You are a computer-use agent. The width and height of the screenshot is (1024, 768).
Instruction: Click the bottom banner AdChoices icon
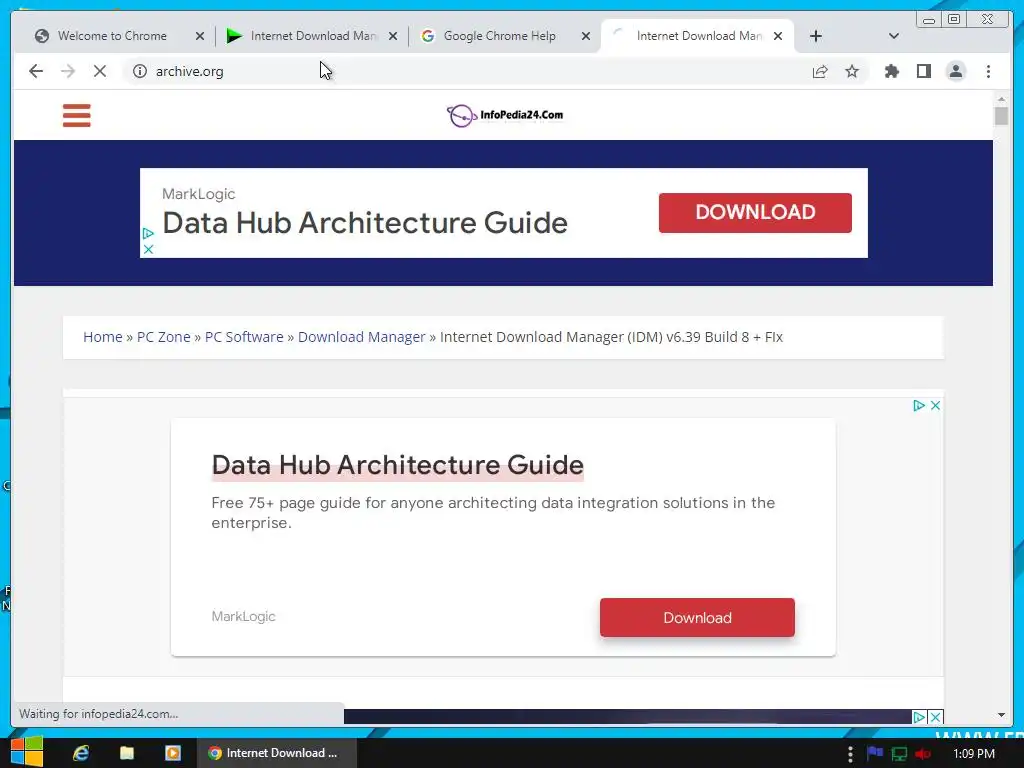pyautogui.click(x=920, y=717)
